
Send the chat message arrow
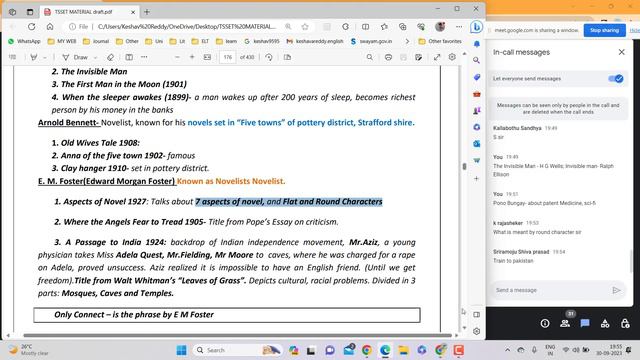(x=616, y=290)
